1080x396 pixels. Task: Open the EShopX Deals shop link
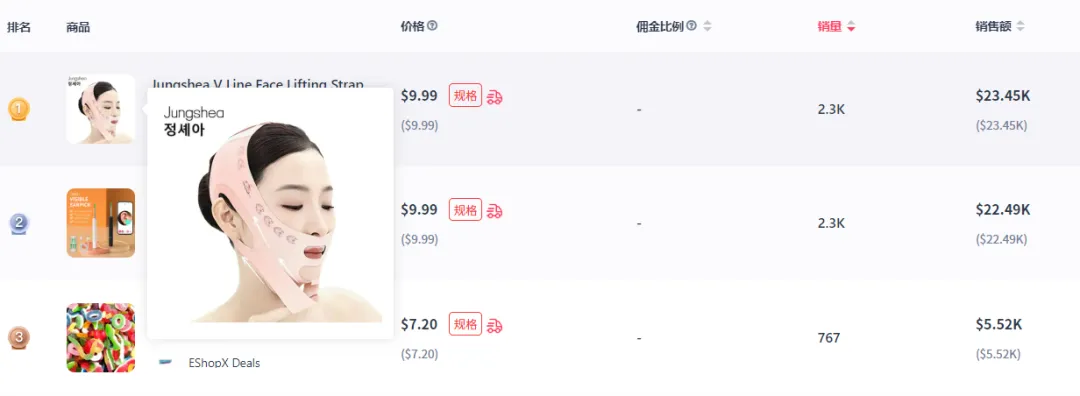coord(224,362)
